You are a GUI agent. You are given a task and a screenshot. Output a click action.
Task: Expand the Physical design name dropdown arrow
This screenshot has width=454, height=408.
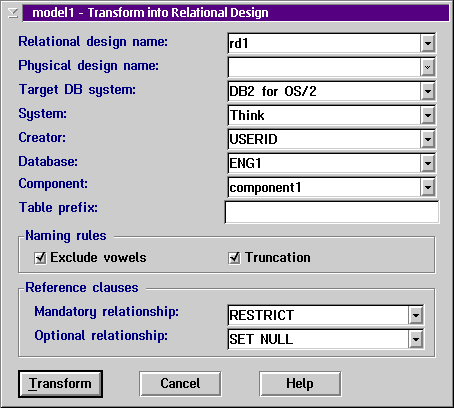point(428,67)
